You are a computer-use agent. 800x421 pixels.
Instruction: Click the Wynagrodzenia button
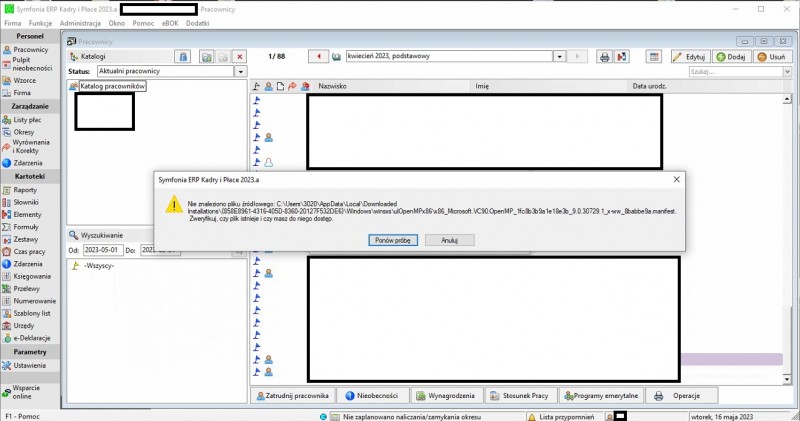point(446,395)
